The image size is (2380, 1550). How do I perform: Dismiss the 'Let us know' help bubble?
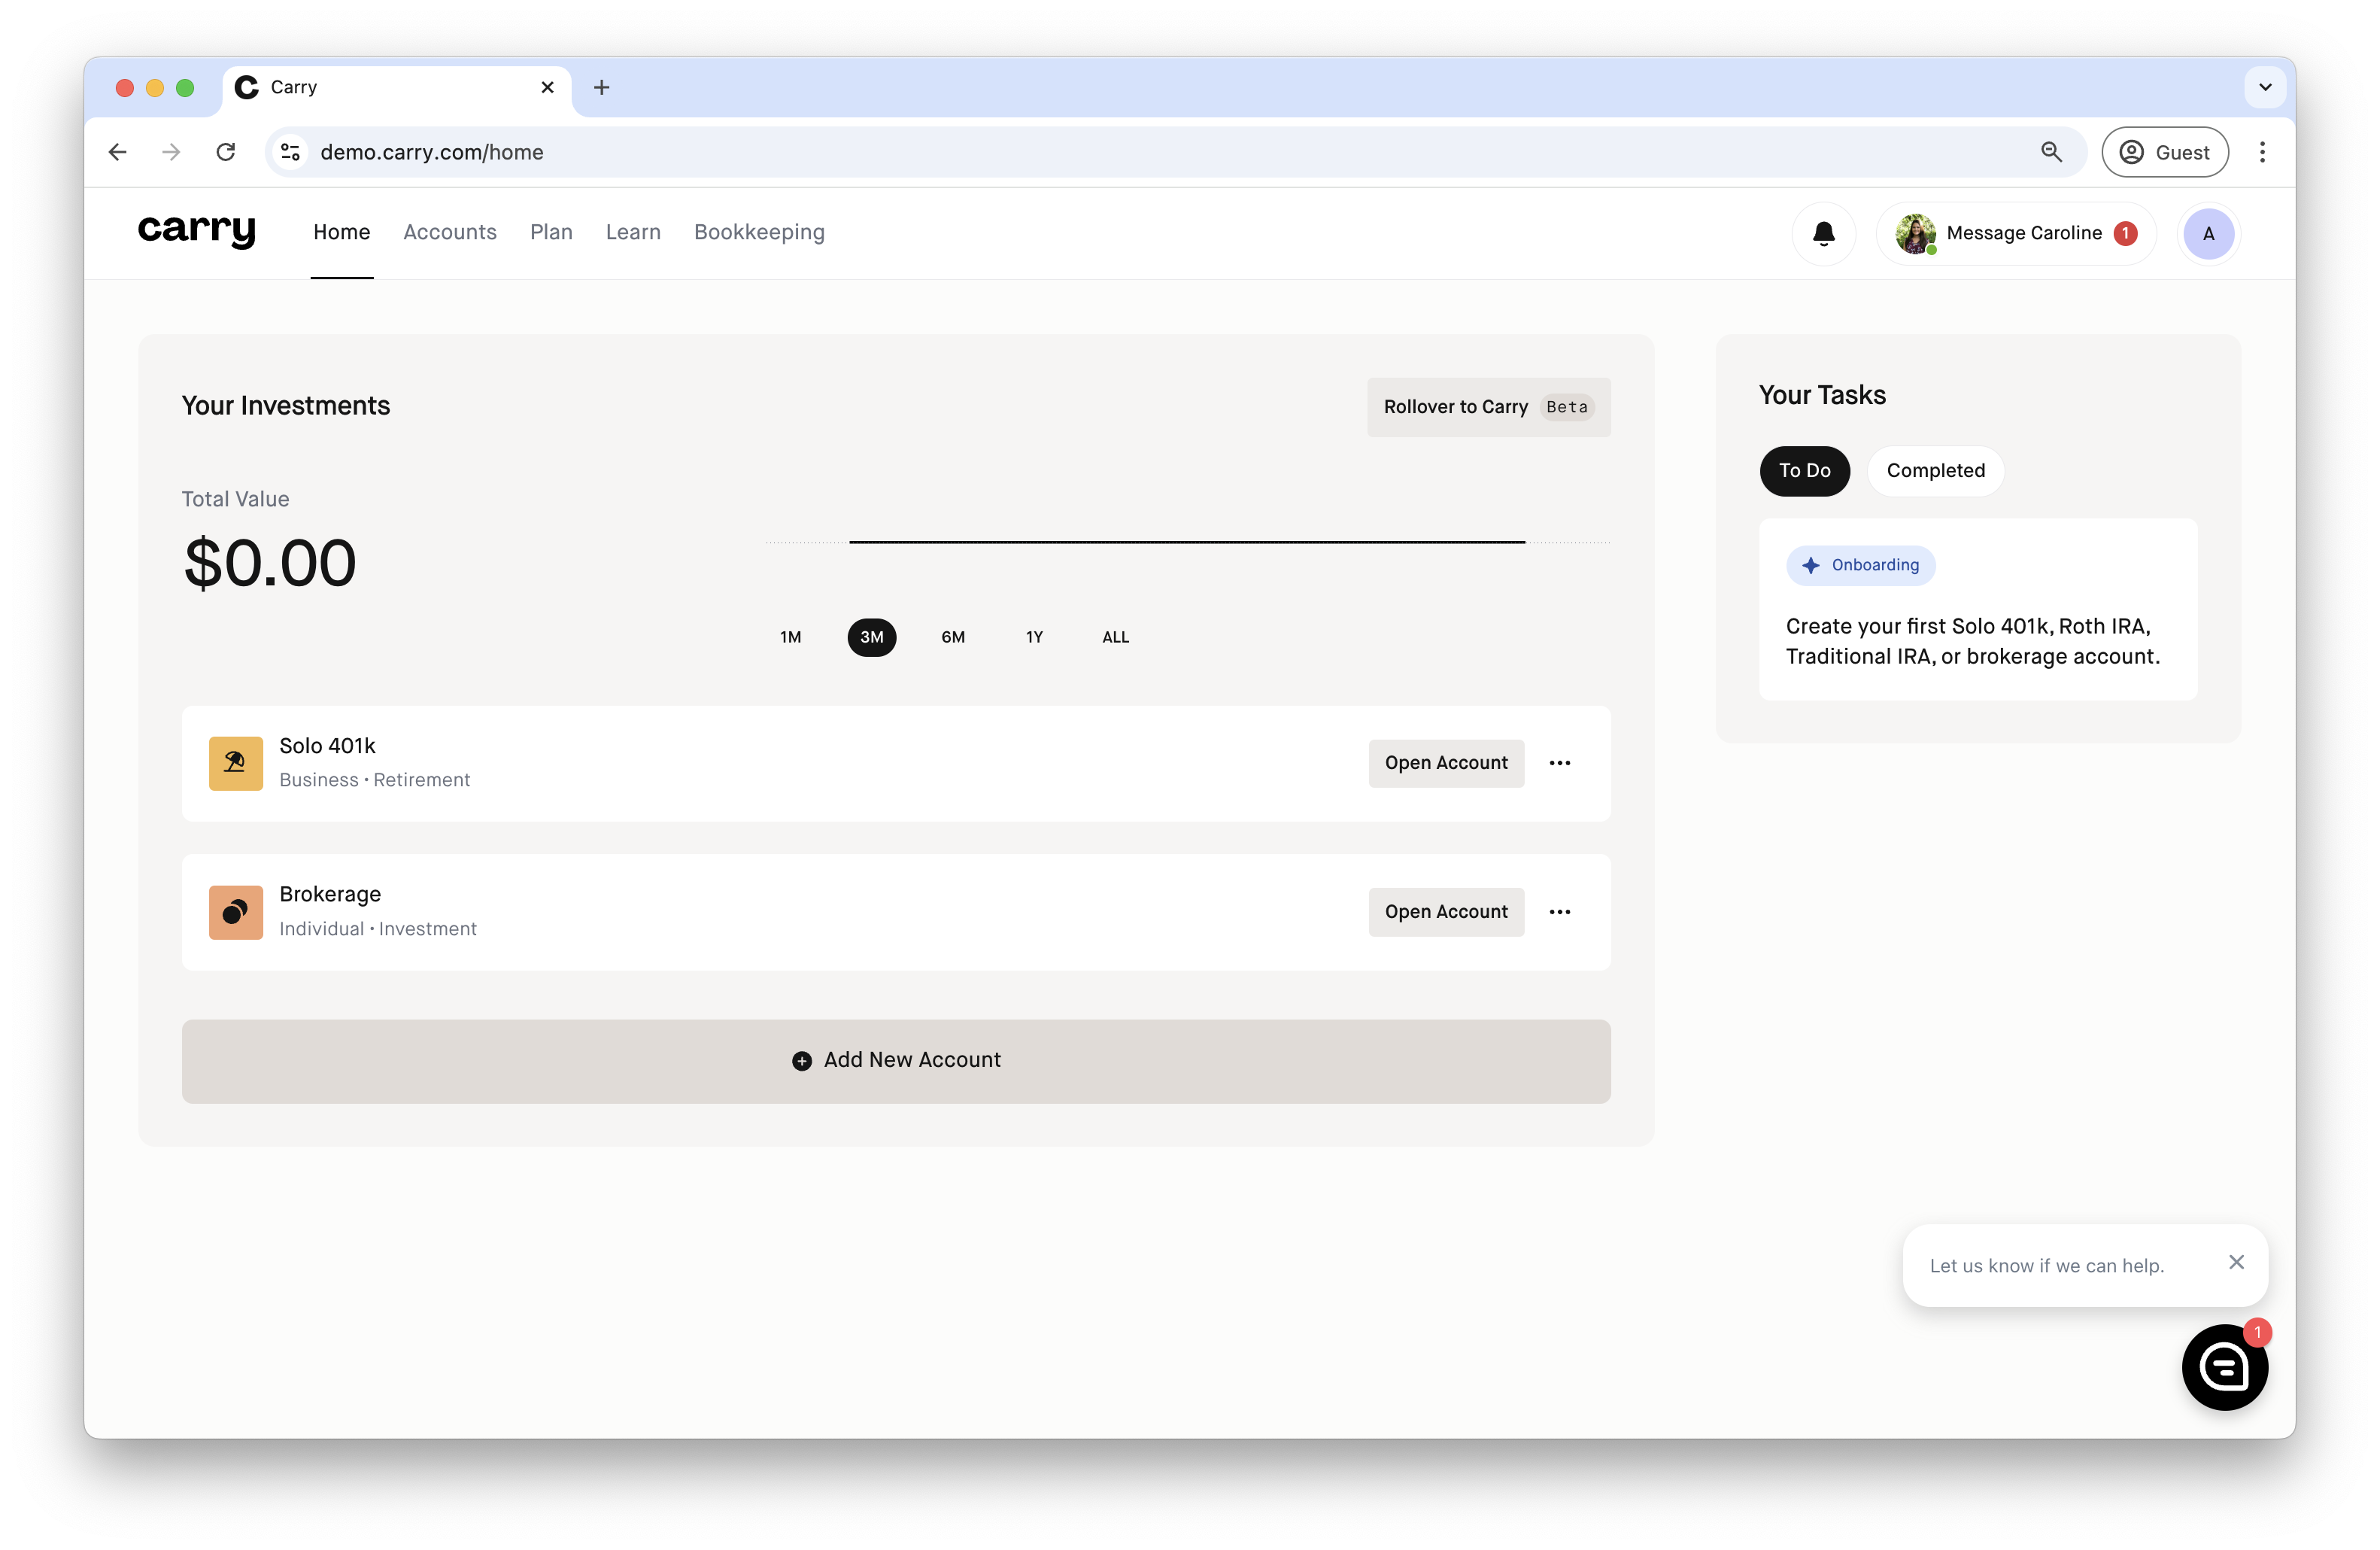(x=2236, y=1262)
